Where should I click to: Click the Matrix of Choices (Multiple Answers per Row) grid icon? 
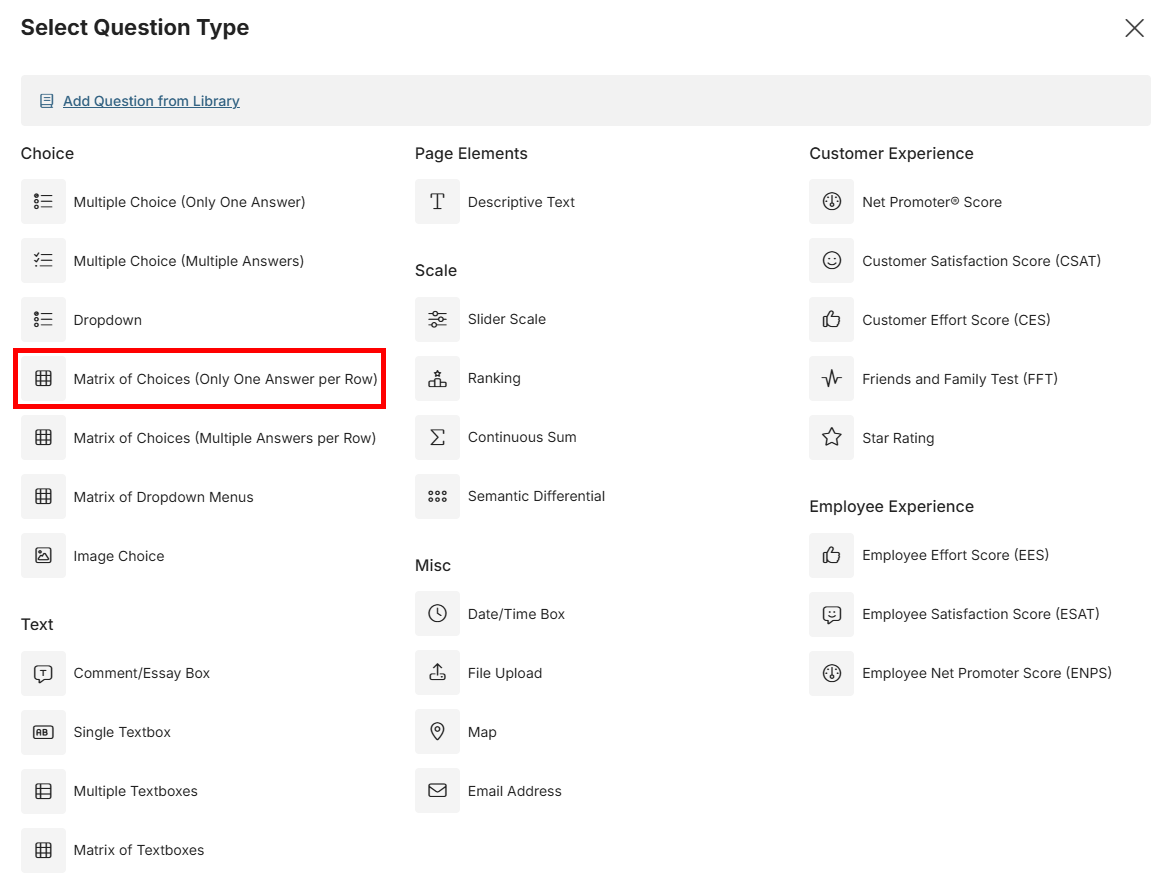click(43, 437)
